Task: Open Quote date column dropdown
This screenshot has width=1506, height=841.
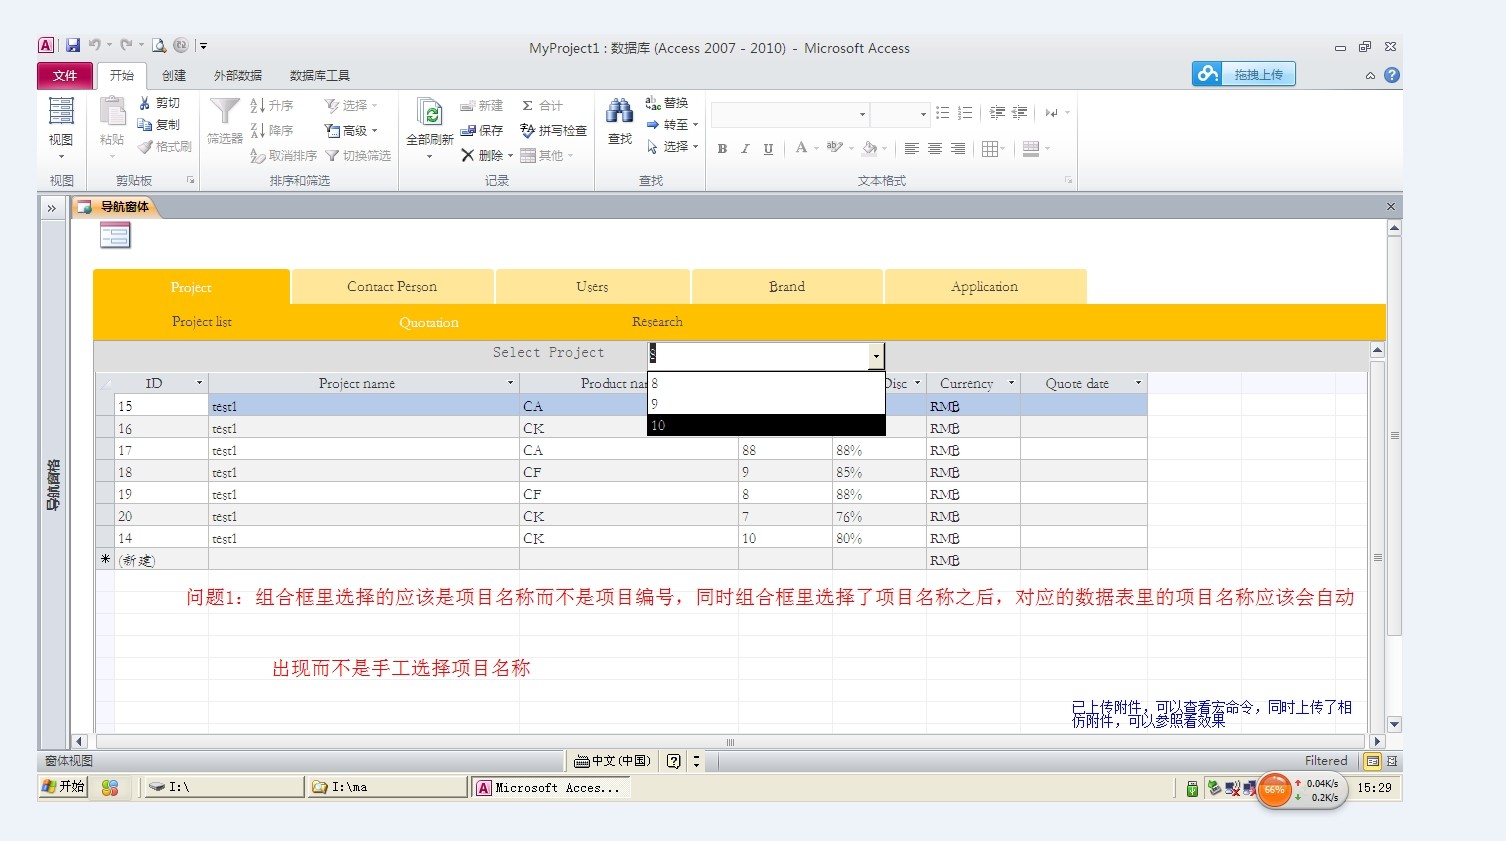Action: point(1138,383)
